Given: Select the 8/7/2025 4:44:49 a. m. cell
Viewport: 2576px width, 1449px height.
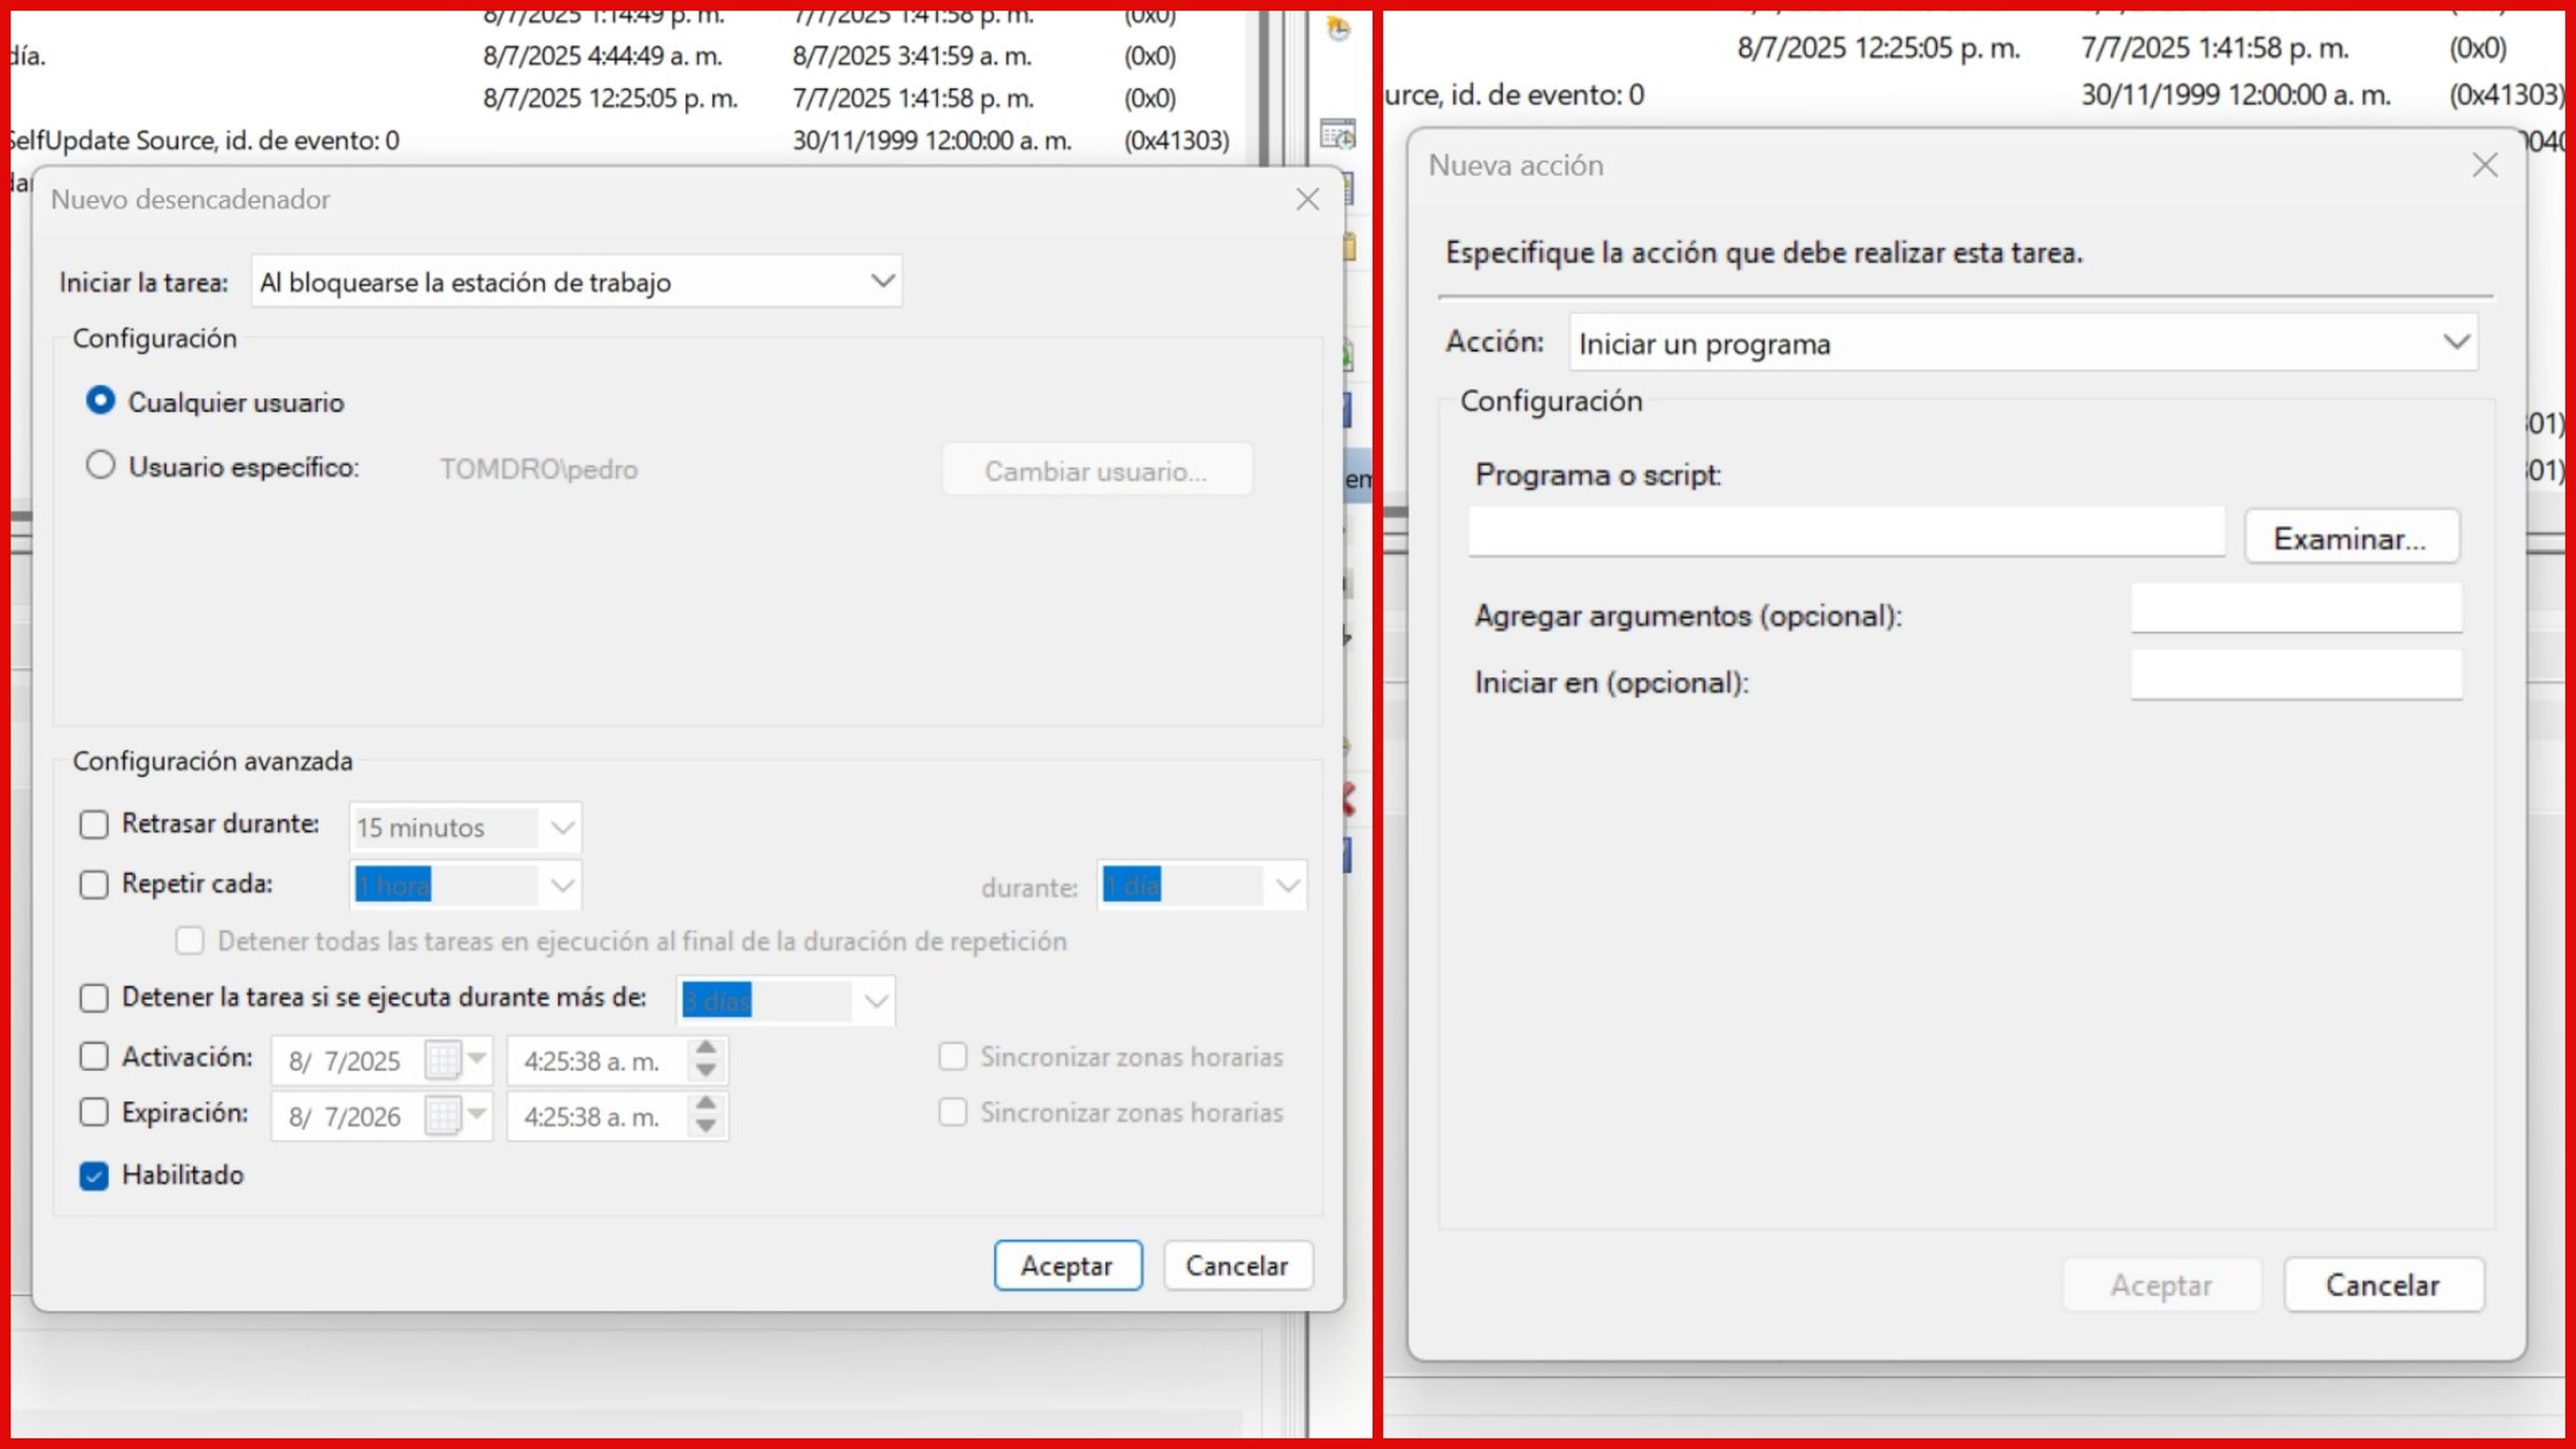Looking at the screenshot, I should (603, 56).
